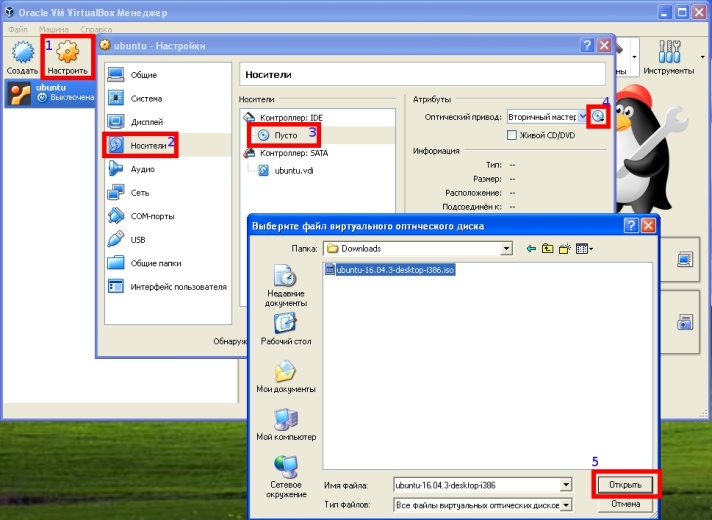
Task: Click the Создать new machine icon
Action: pyautogui.click(x=23, y=58)
